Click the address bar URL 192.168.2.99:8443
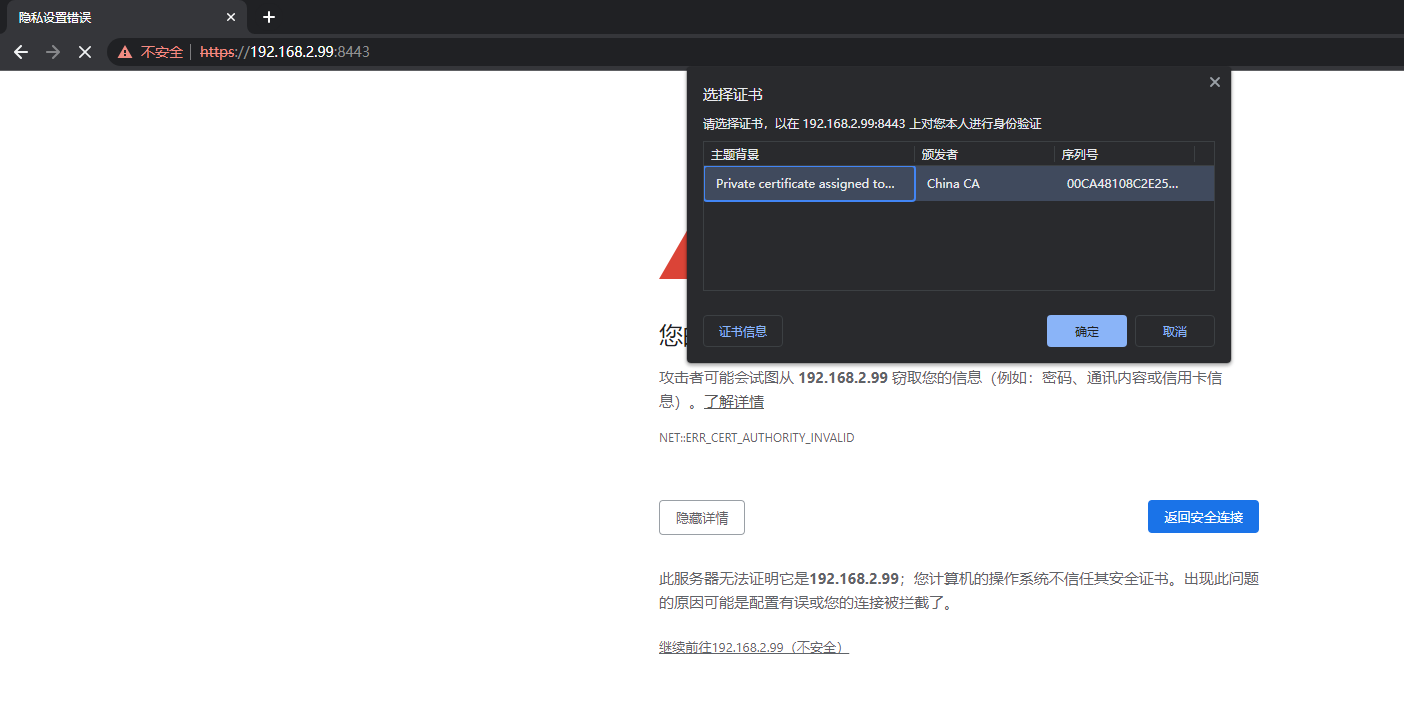 [285, 52]
